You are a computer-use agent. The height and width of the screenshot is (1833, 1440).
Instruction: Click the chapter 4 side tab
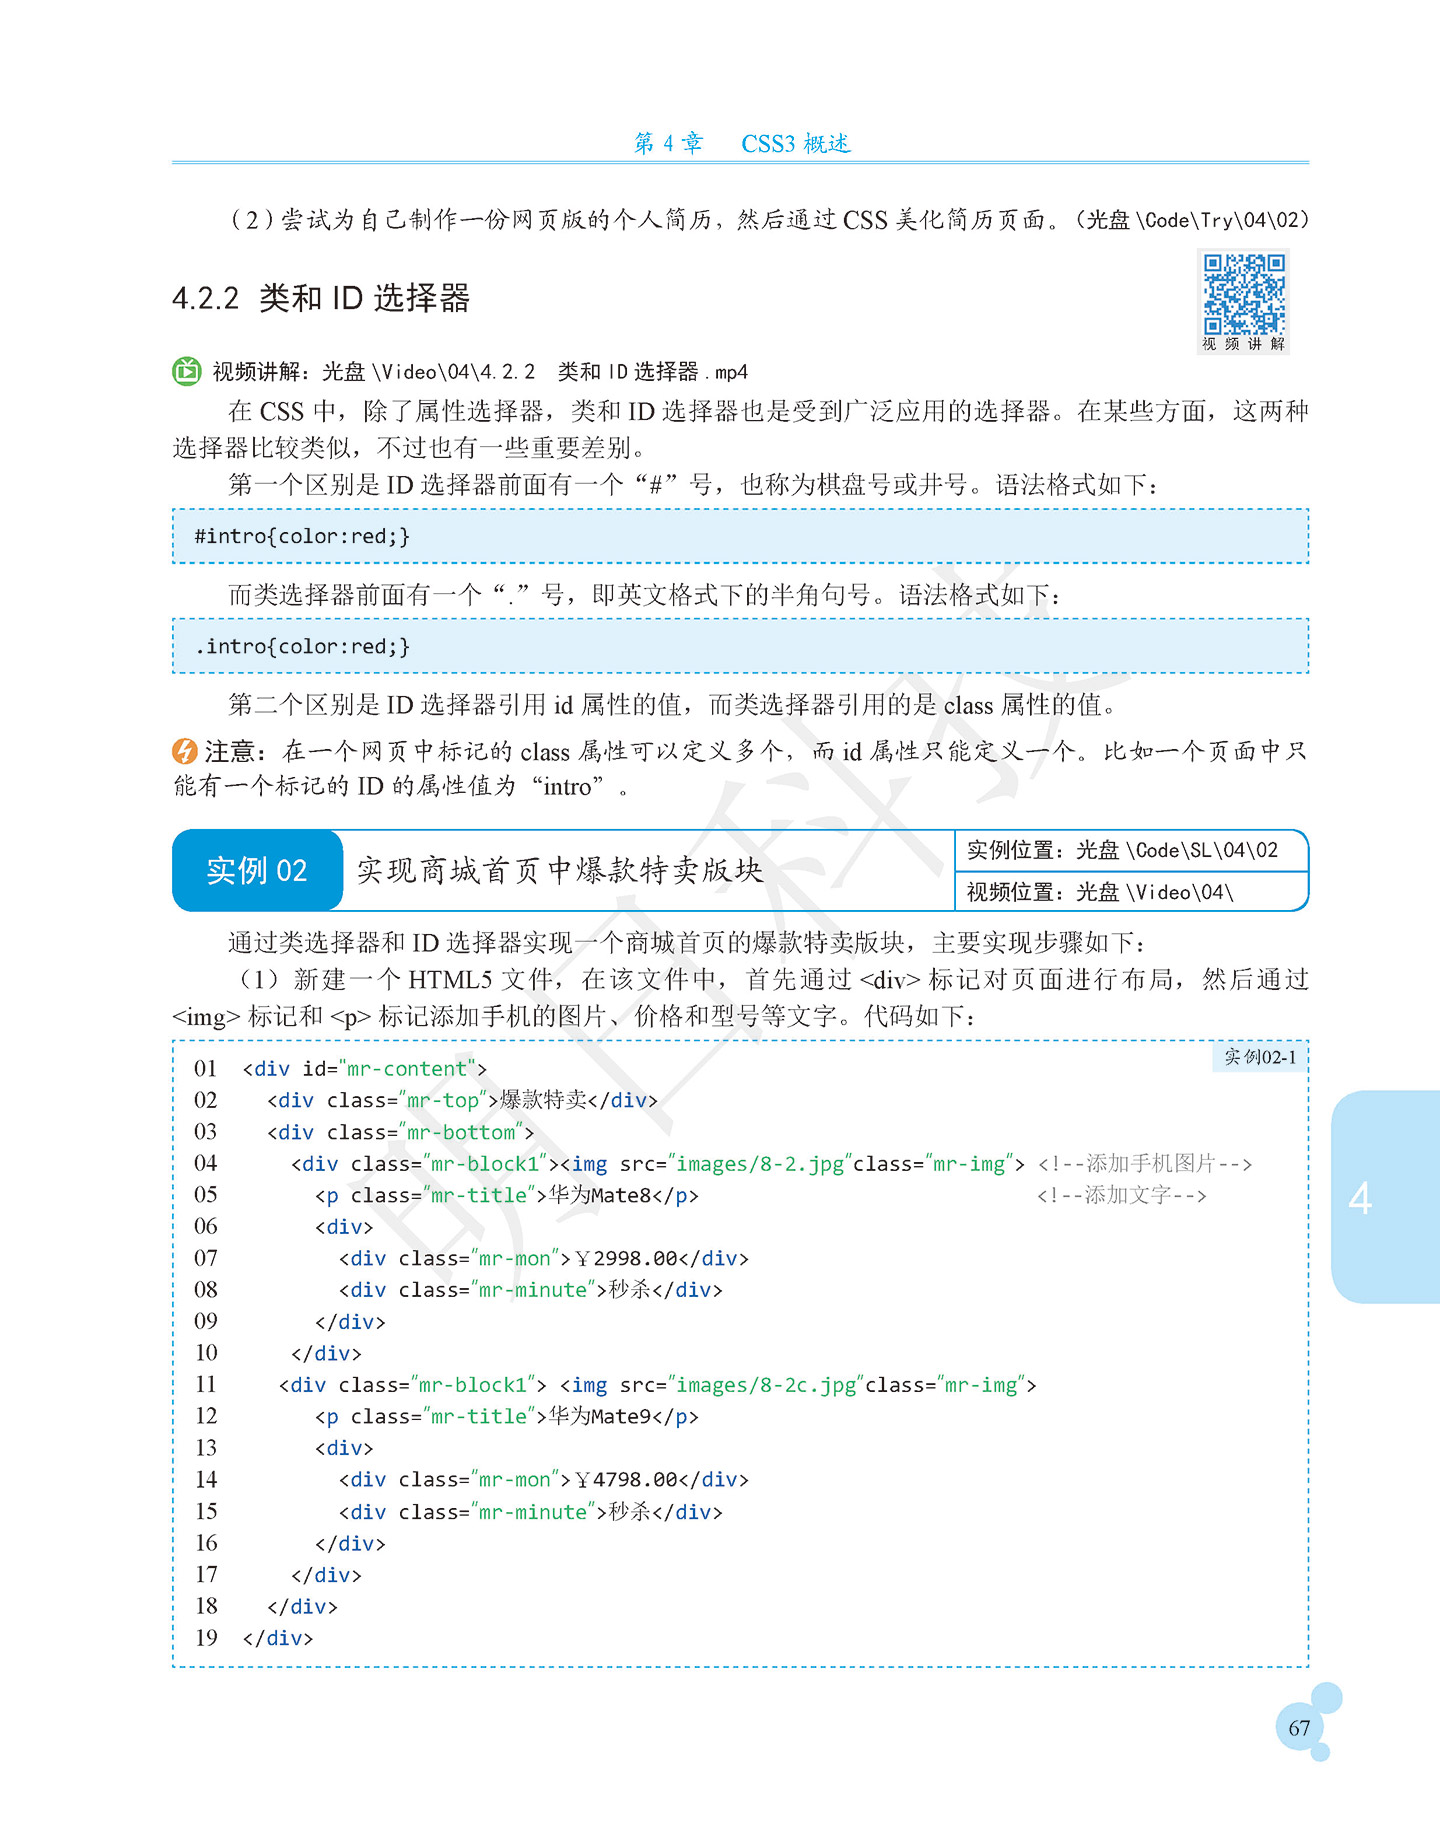1385,1196
